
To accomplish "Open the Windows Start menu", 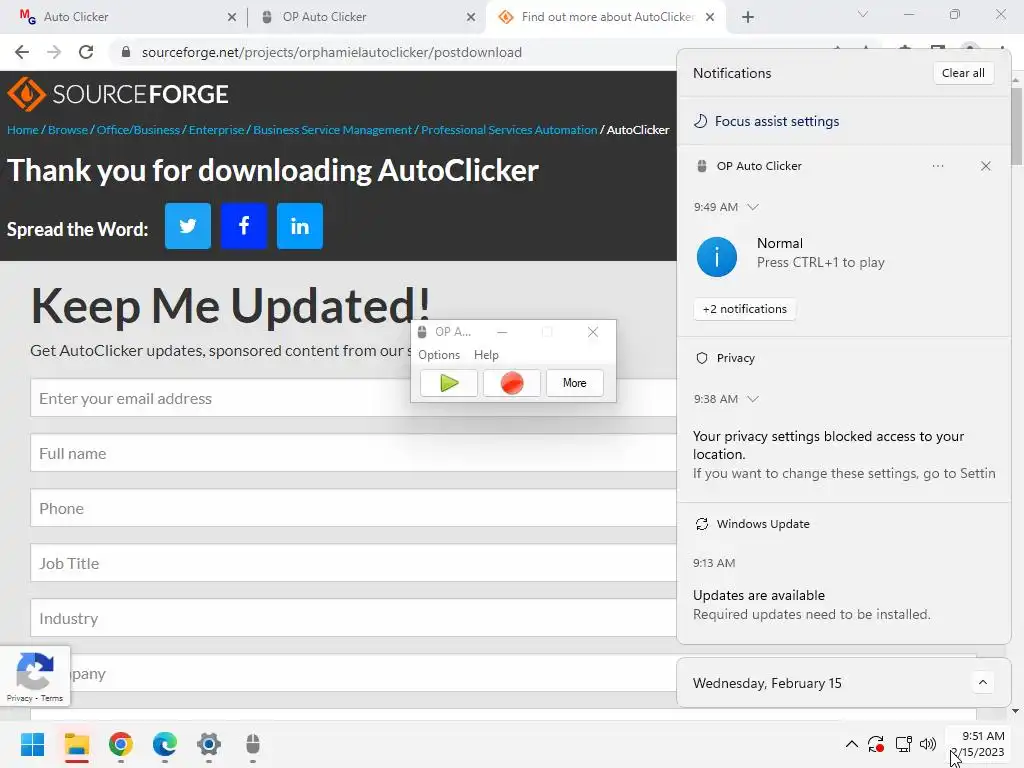I will (33, 744).
